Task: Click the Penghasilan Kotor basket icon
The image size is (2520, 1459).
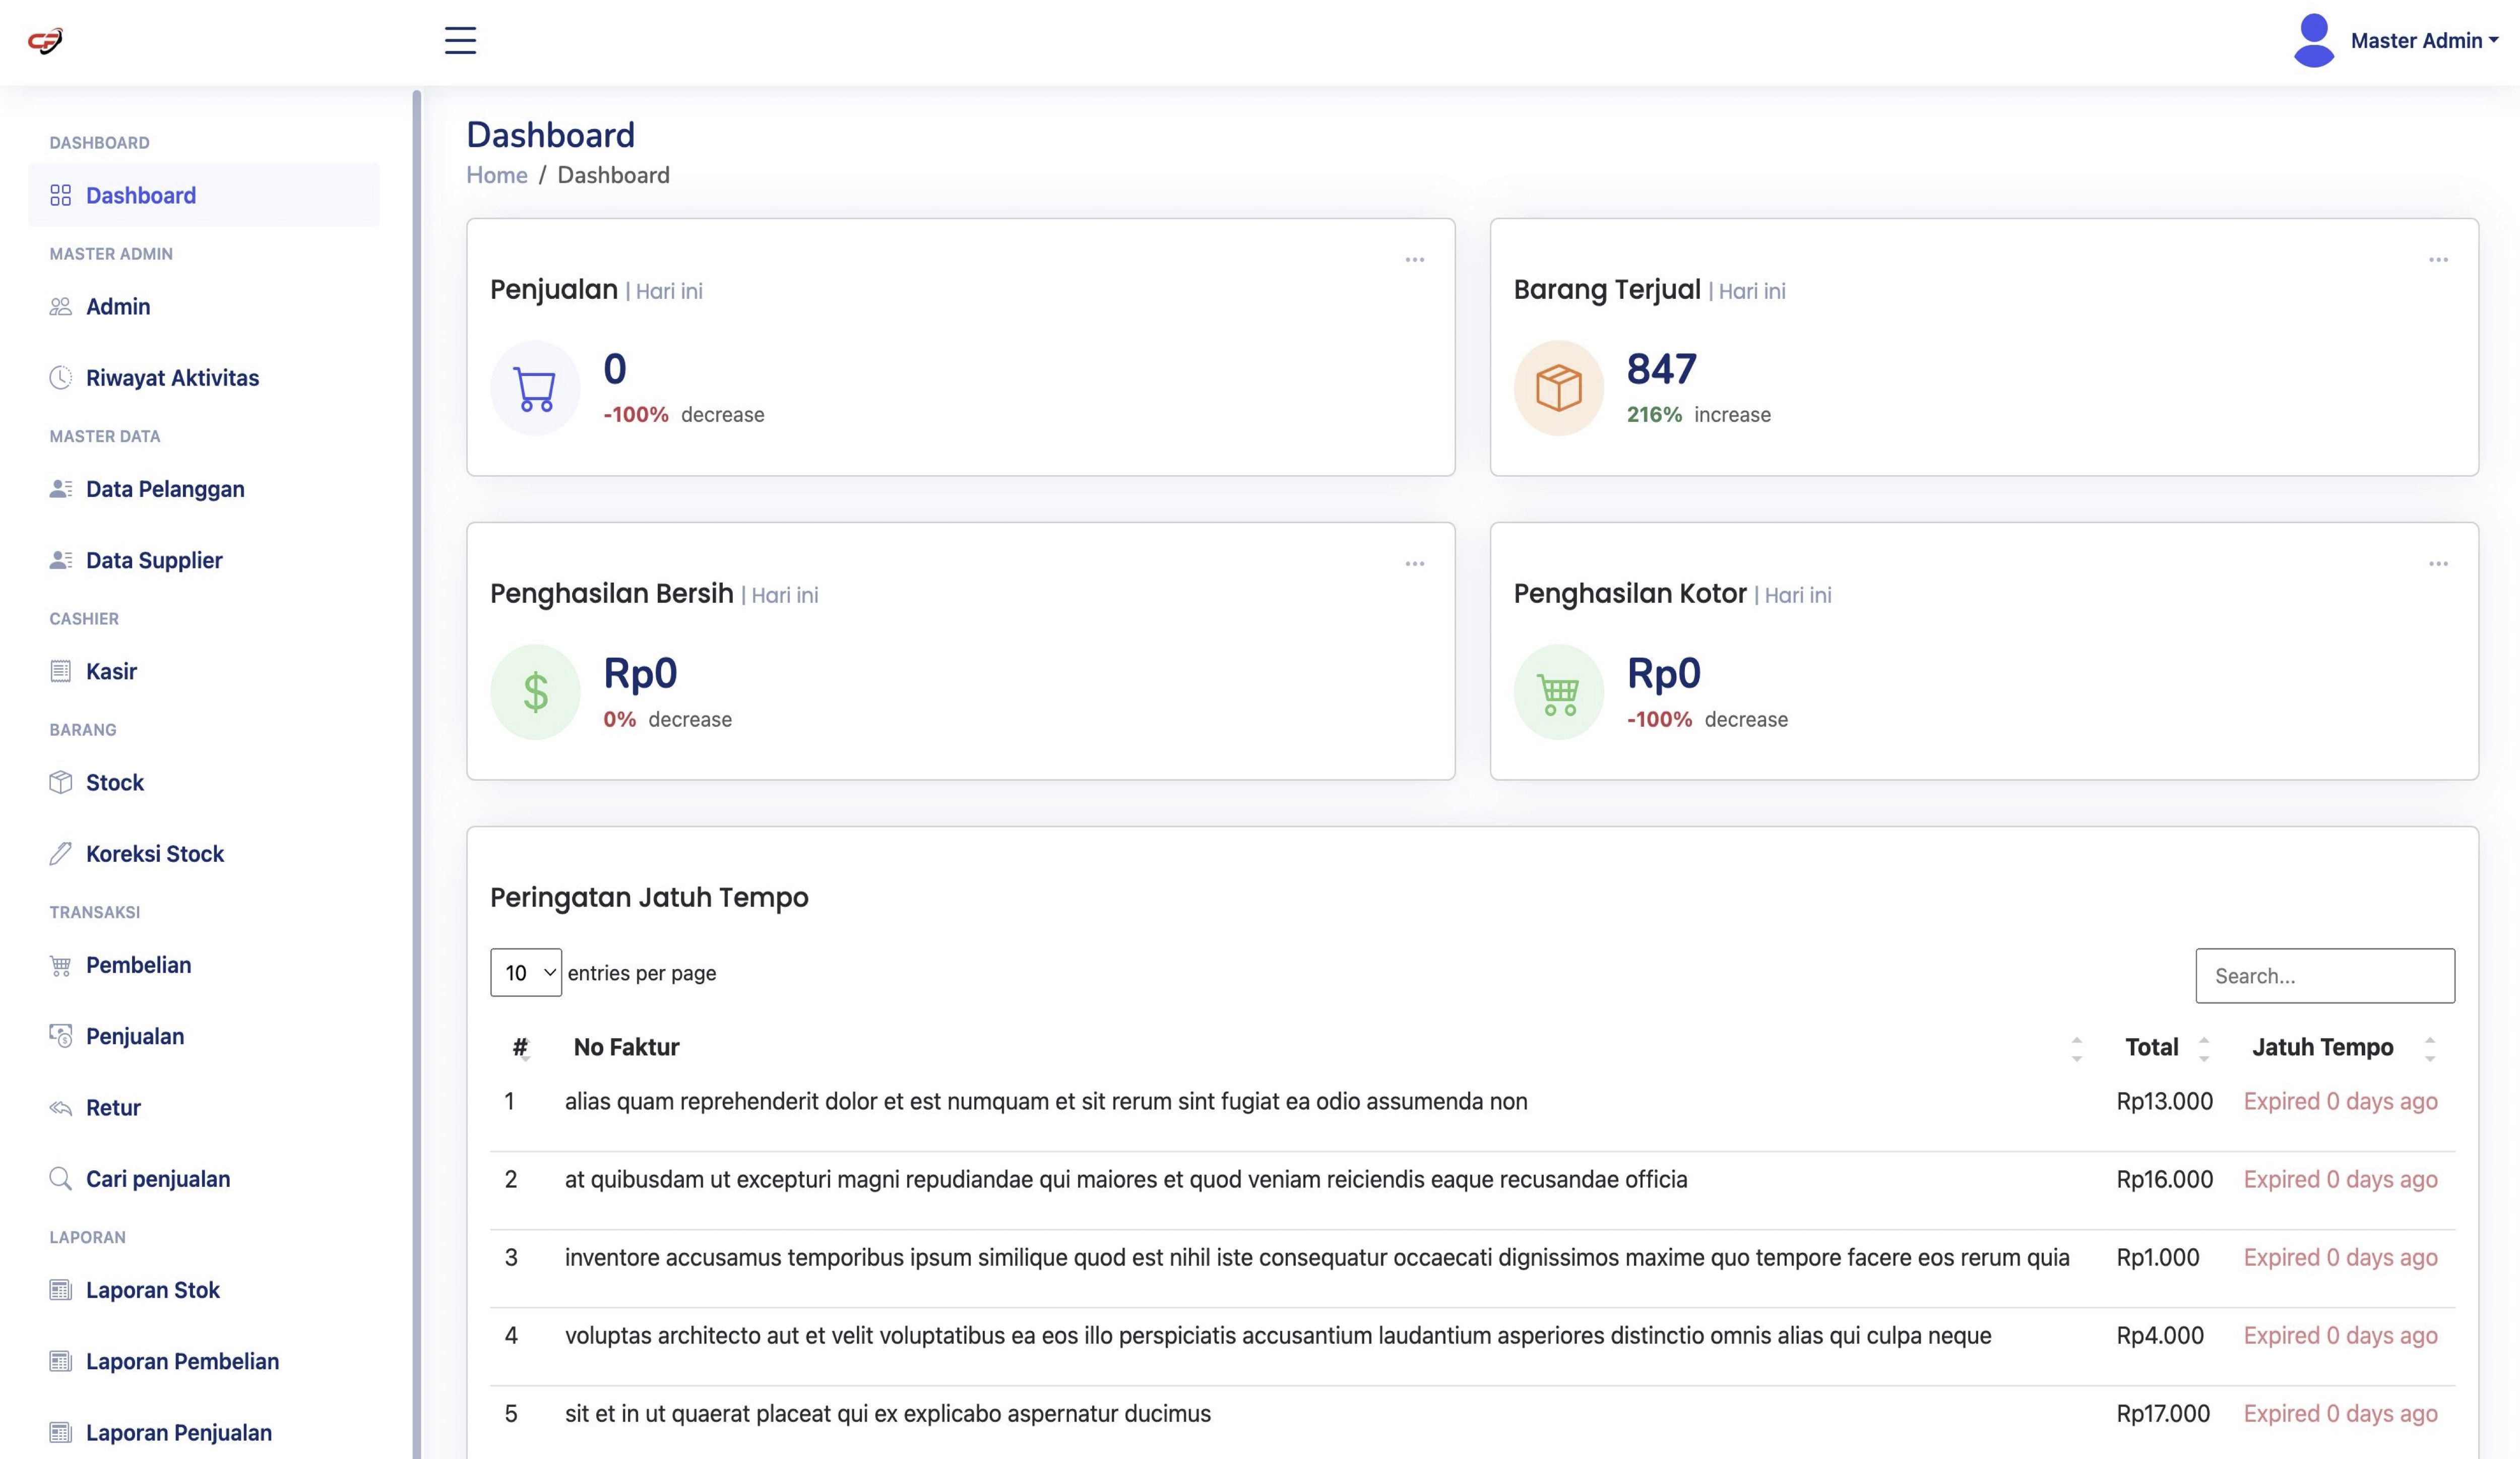Action: pos(1558,692)
